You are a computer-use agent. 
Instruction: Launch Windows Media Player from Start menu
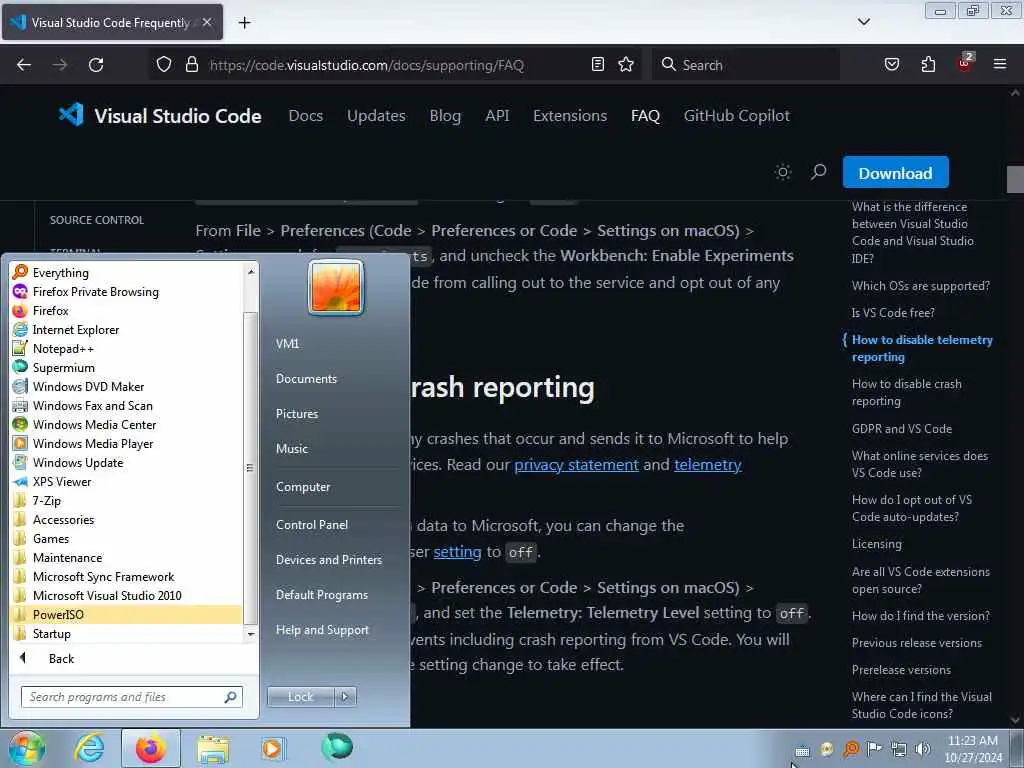pyautogui.click(x=93, y=443)
